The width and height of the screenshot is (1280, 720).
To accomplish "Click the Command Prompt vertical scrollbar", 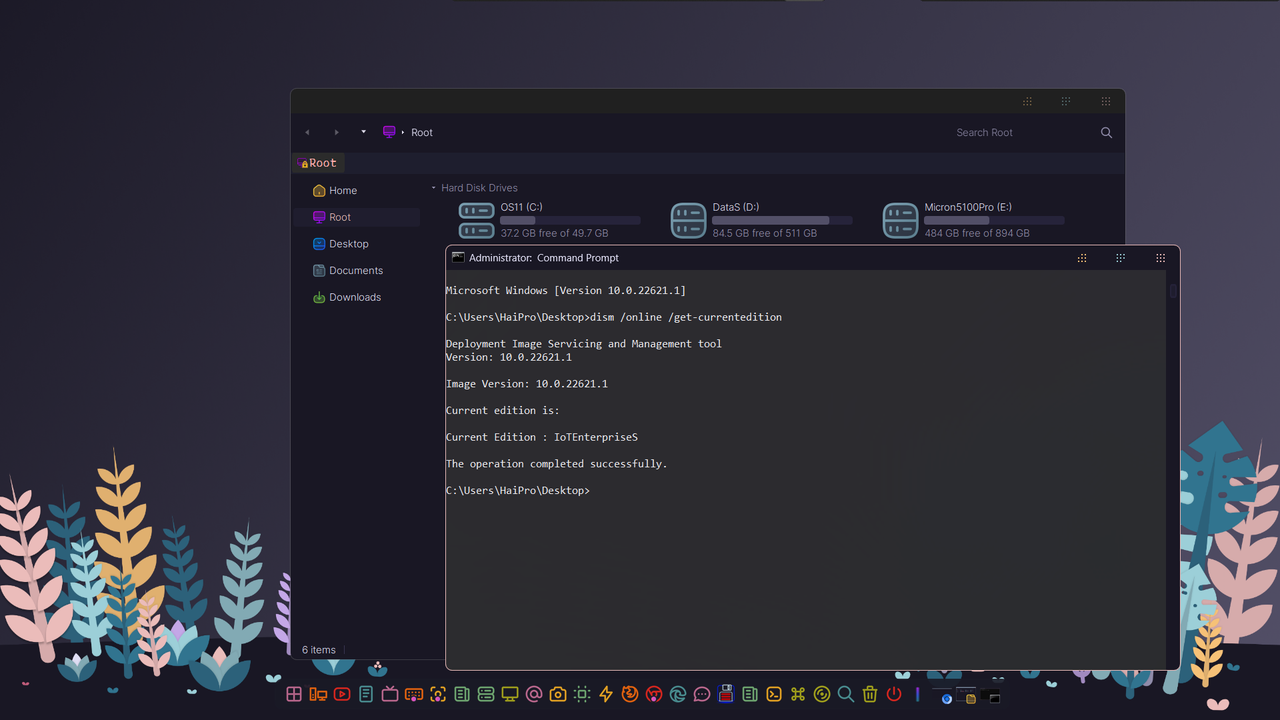I will pos(1174,470).
